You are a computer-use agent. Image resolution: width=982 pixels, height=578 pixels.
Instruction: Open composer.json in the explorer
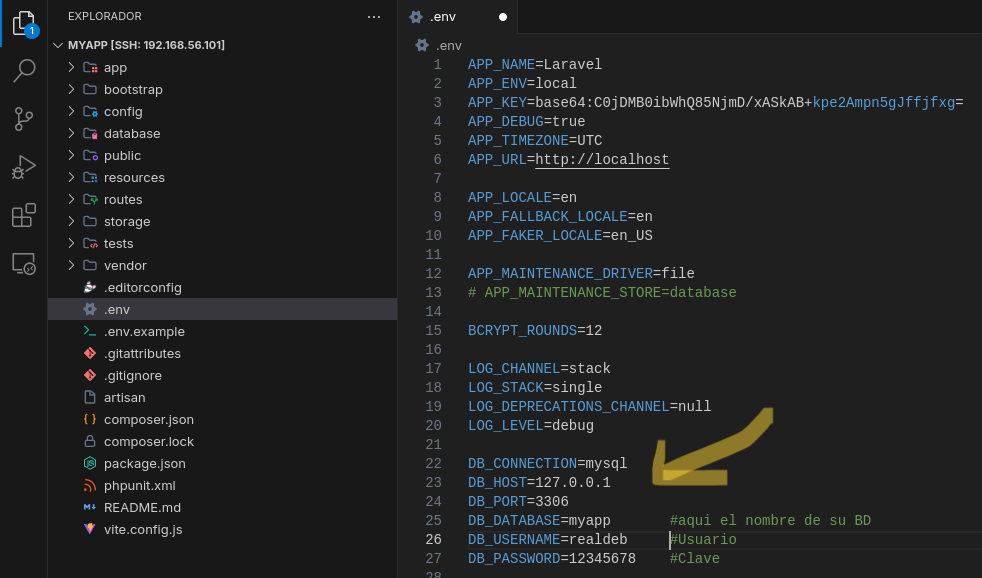point(222,420)
